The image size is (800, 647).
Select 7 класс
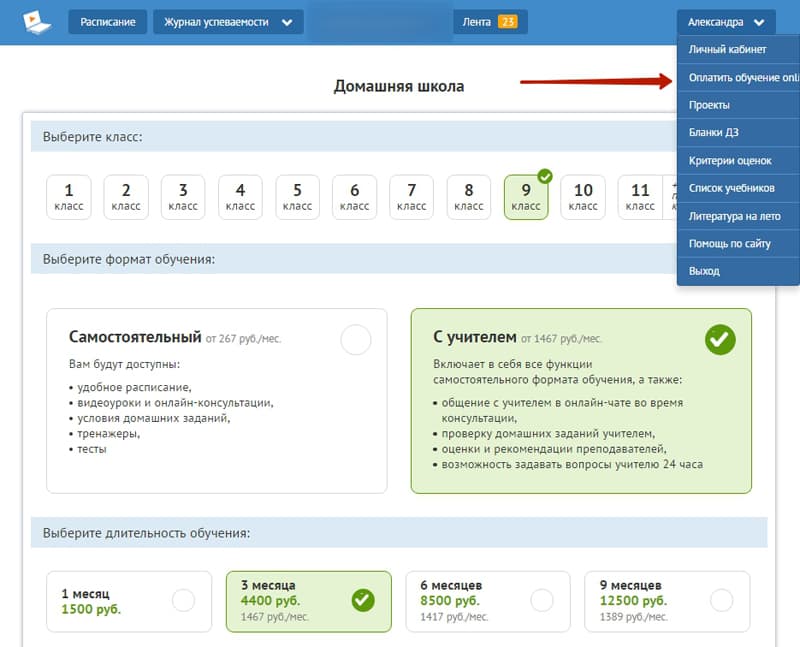click(412, 197)
